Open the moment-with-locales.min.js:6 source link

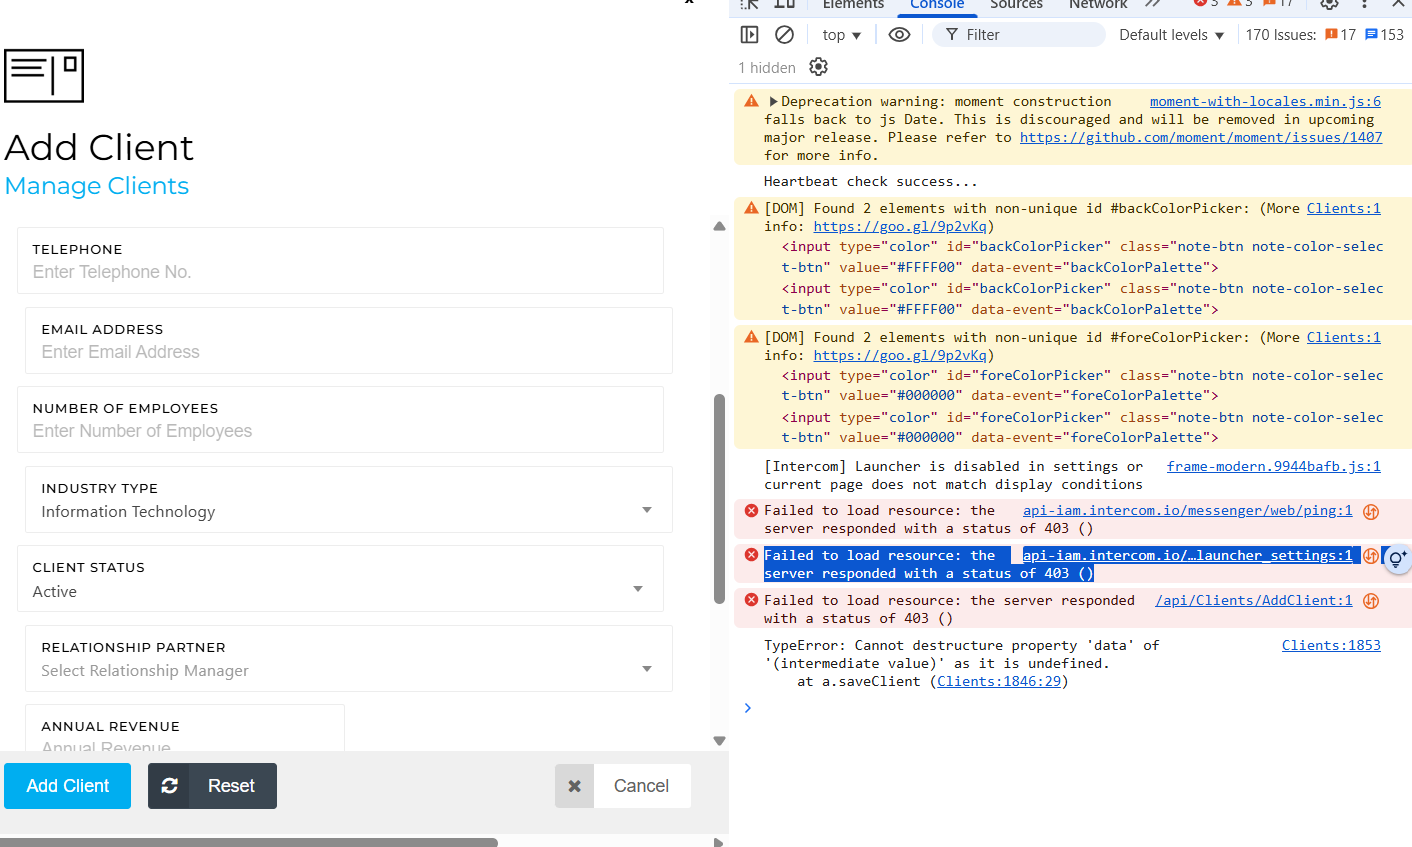(1265, 102)
